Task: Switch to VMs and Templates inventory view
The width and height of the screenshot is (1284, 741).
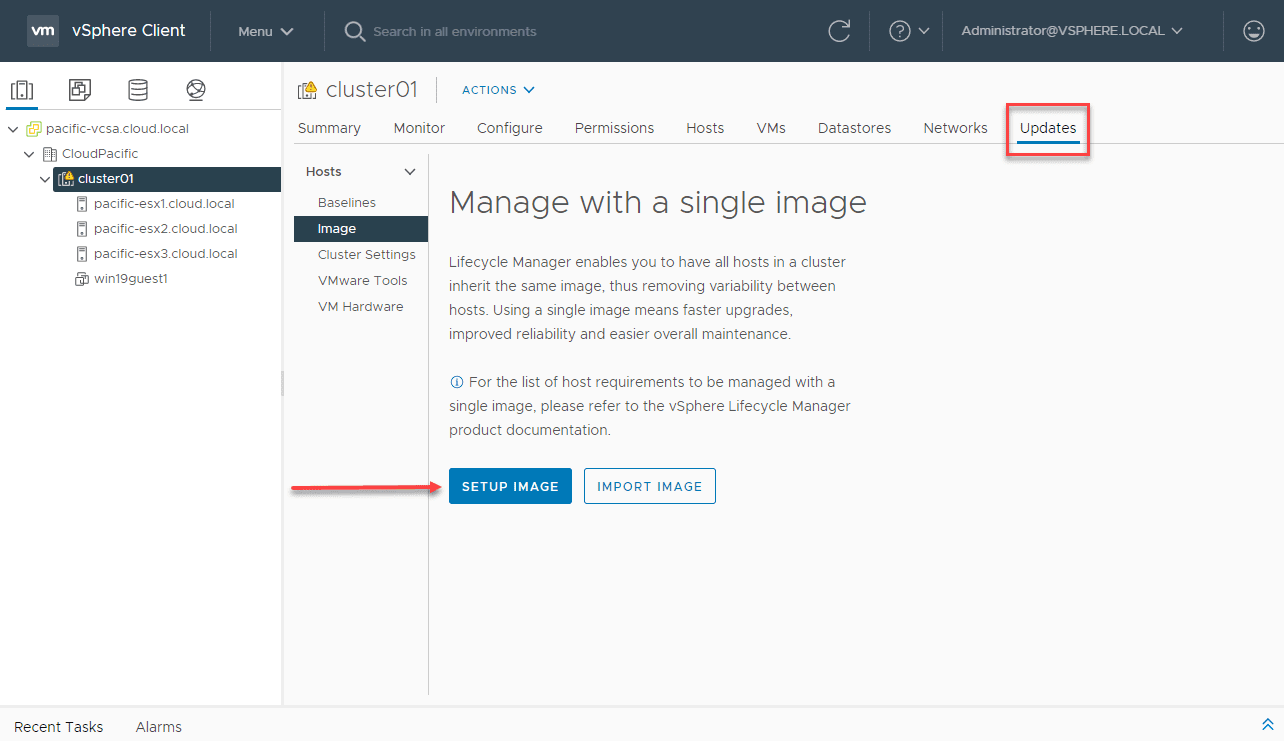Action: (80, 90)
